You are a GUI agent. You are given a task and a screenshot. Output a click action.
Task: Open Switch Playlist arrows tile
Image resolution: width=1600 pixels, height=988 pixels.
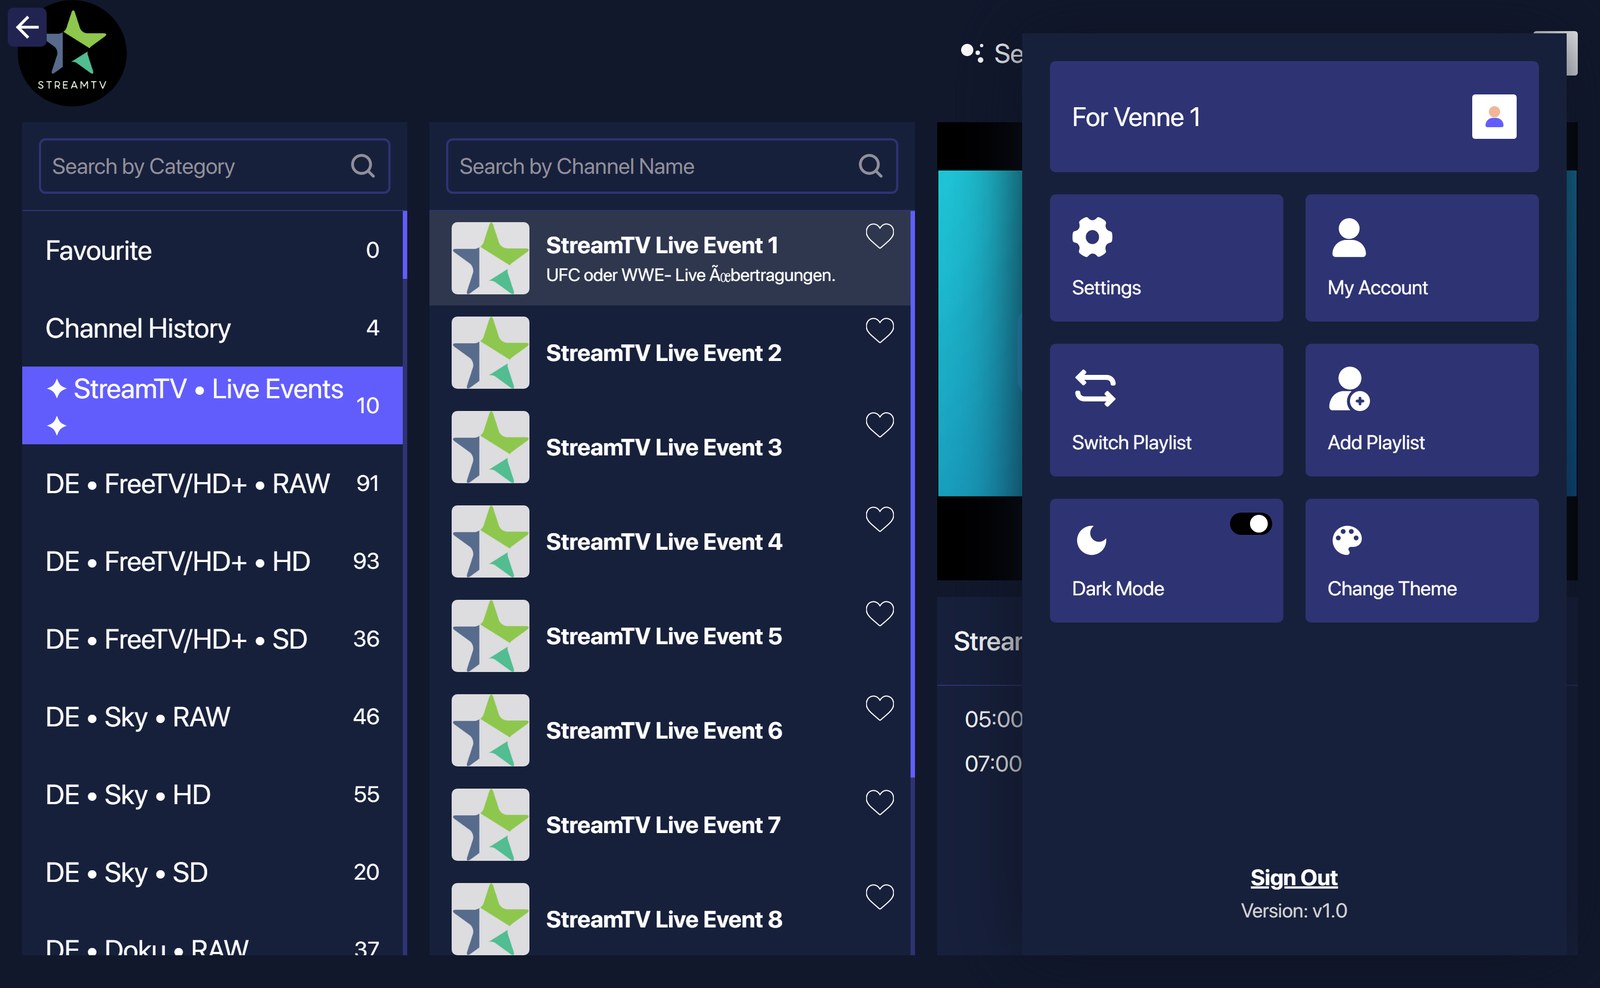(x=1166, y=410)
